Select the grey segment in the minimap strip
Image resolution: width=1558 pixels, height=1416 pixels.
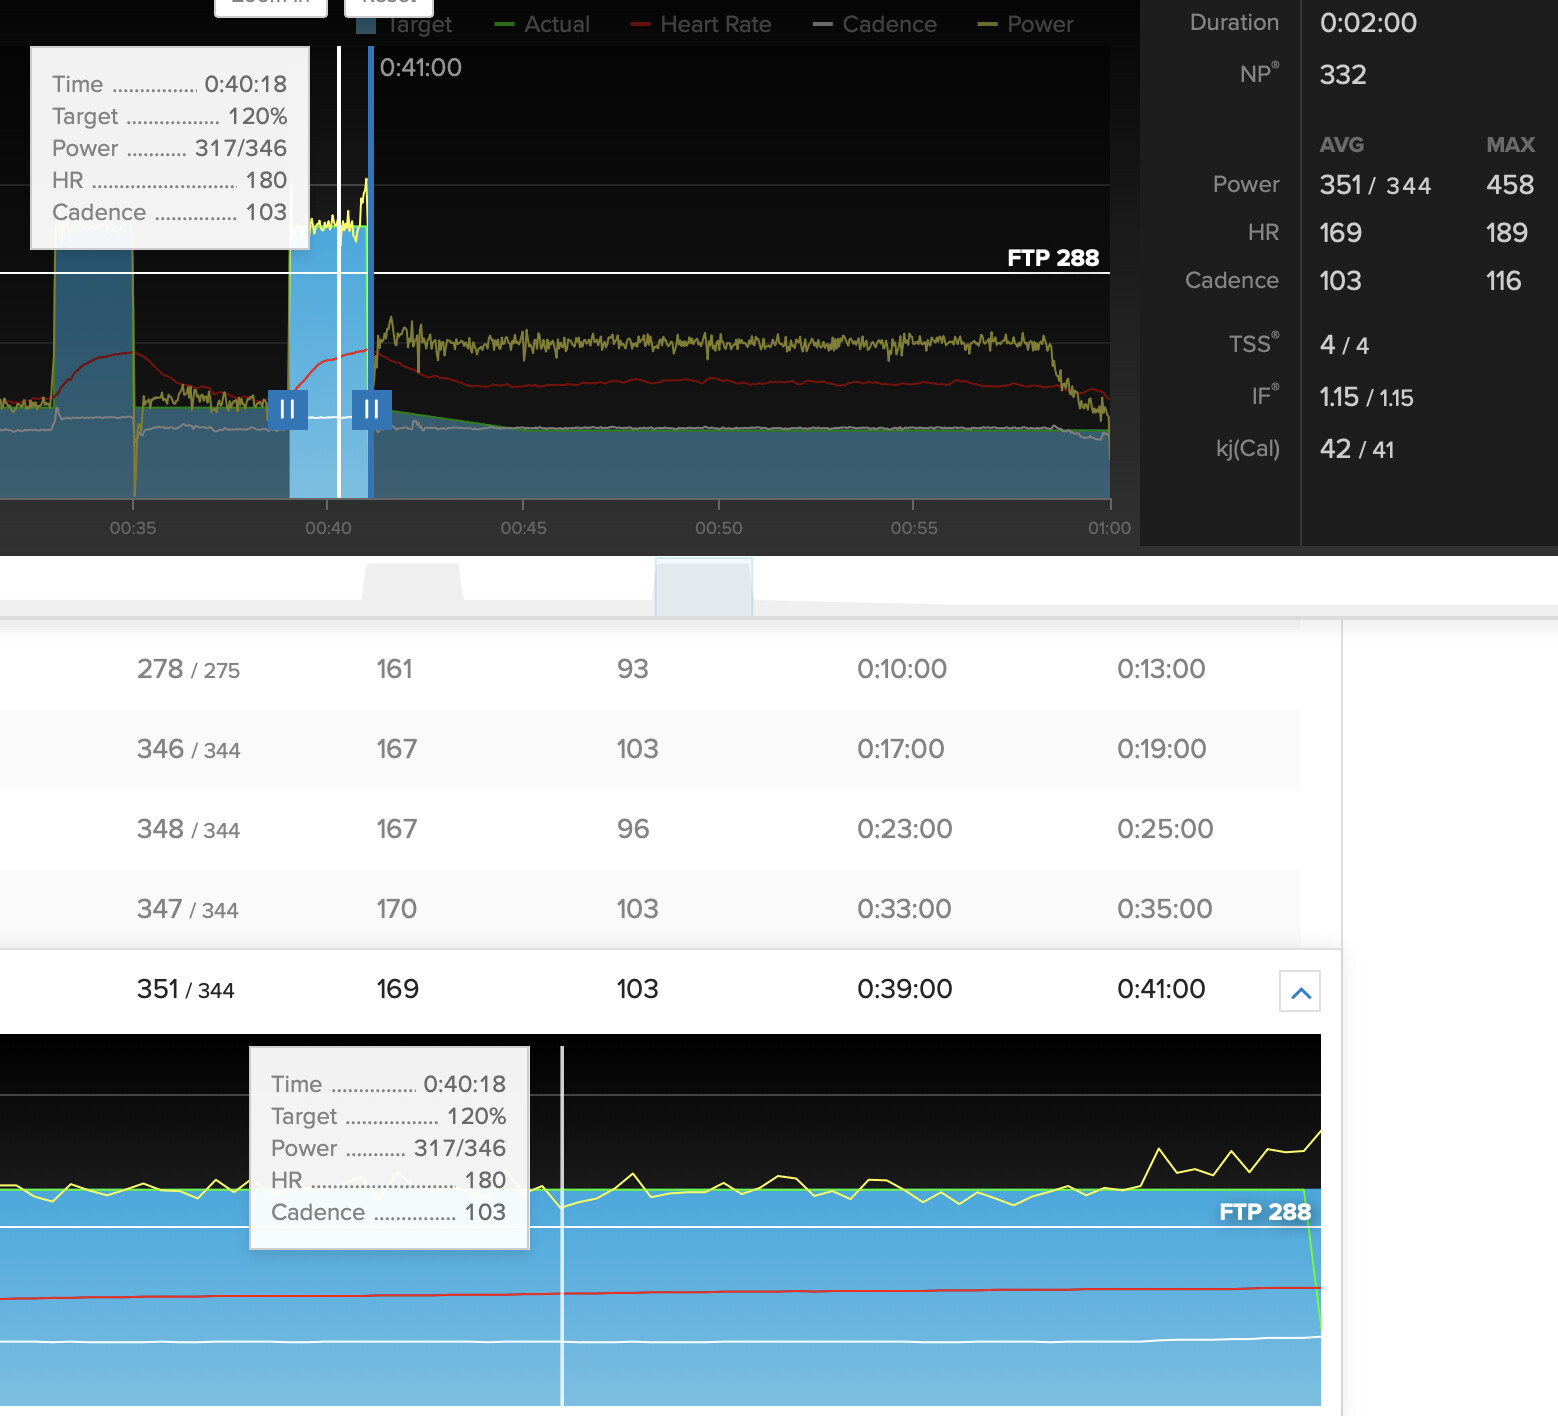point(412,582)
